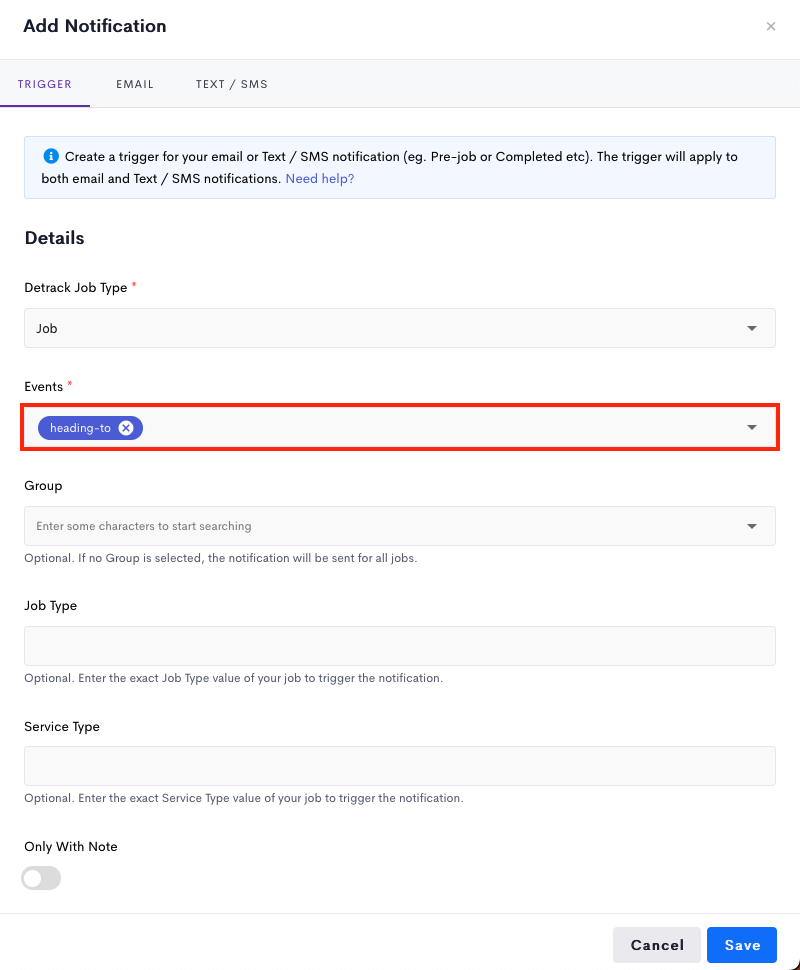Screen dimensions: 800x970
Task: Switch to the Trigger tab
Action: coord(45,84)
